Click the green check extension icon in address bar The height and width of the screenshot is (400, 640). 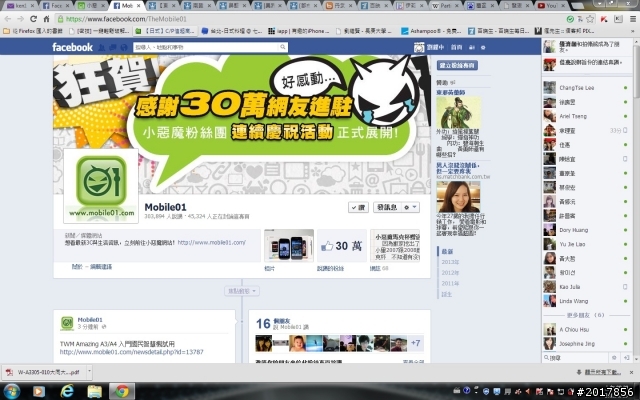pos(570,19)
